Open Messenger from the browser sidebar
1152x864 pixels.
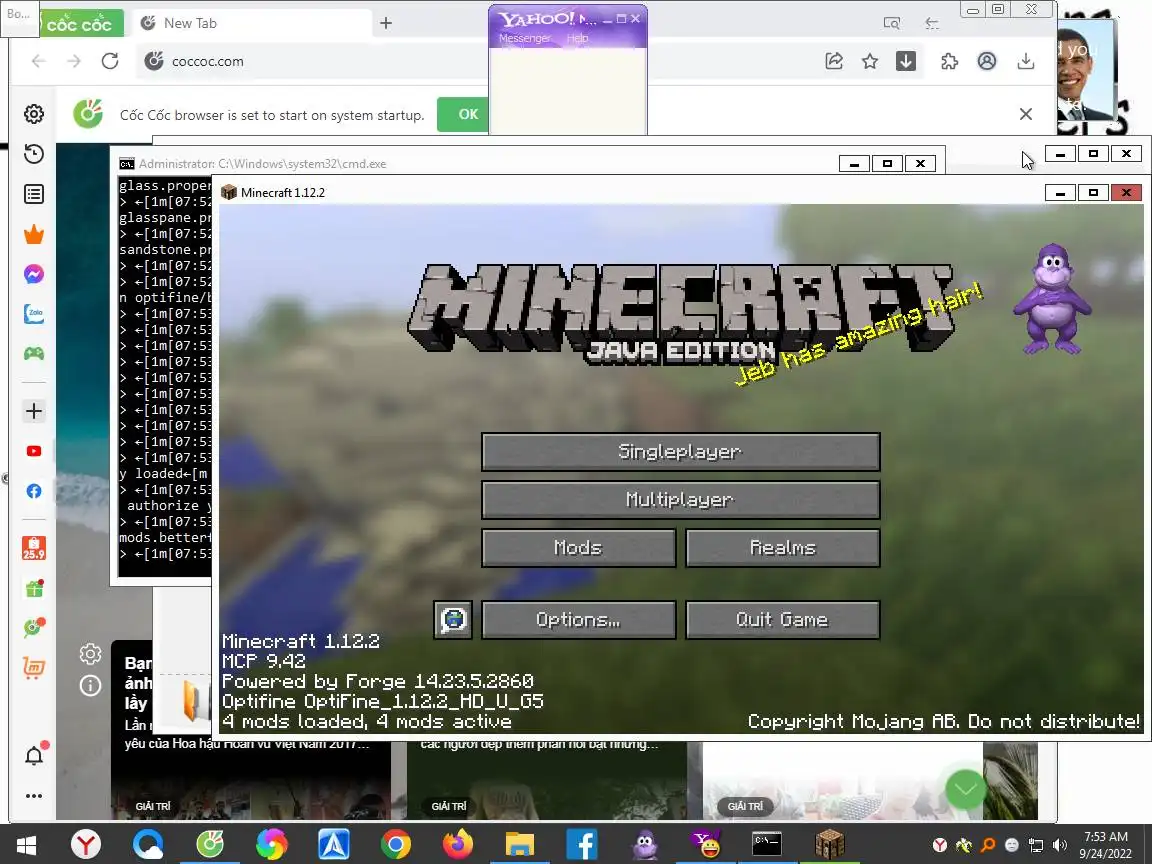pos(34,274)
